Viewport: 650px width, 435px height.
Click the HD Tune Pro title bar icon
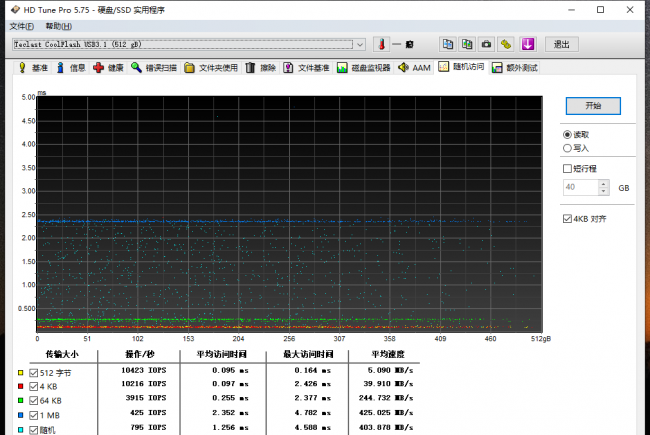[15, 10]
